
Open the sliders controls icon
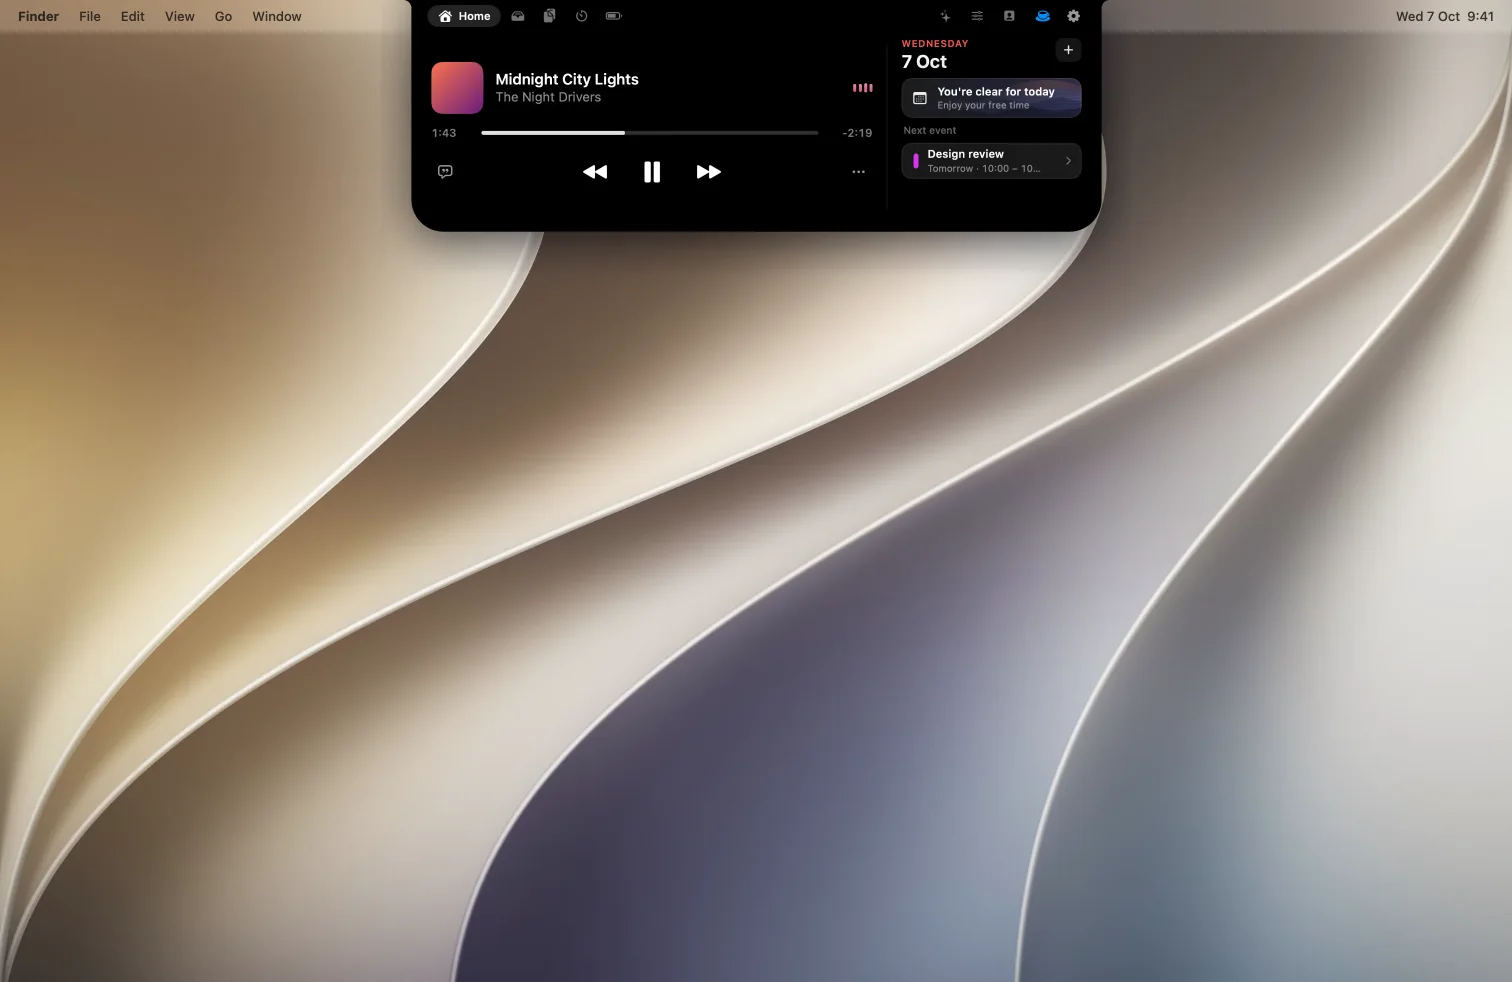(977, 16)
